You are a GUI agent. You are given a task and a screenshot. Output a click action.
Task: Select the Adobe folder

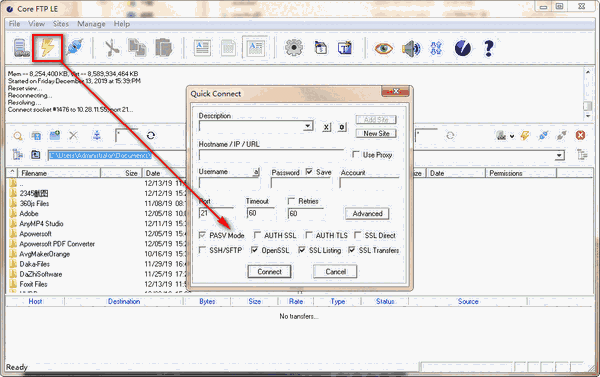(29, 214)
